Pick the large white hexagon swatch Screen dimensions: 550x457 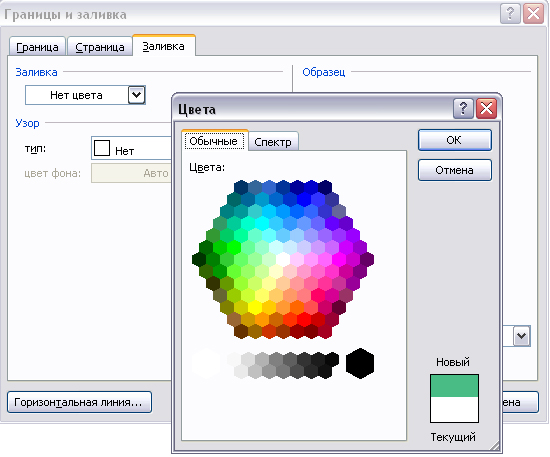click(x=206, y=363)
